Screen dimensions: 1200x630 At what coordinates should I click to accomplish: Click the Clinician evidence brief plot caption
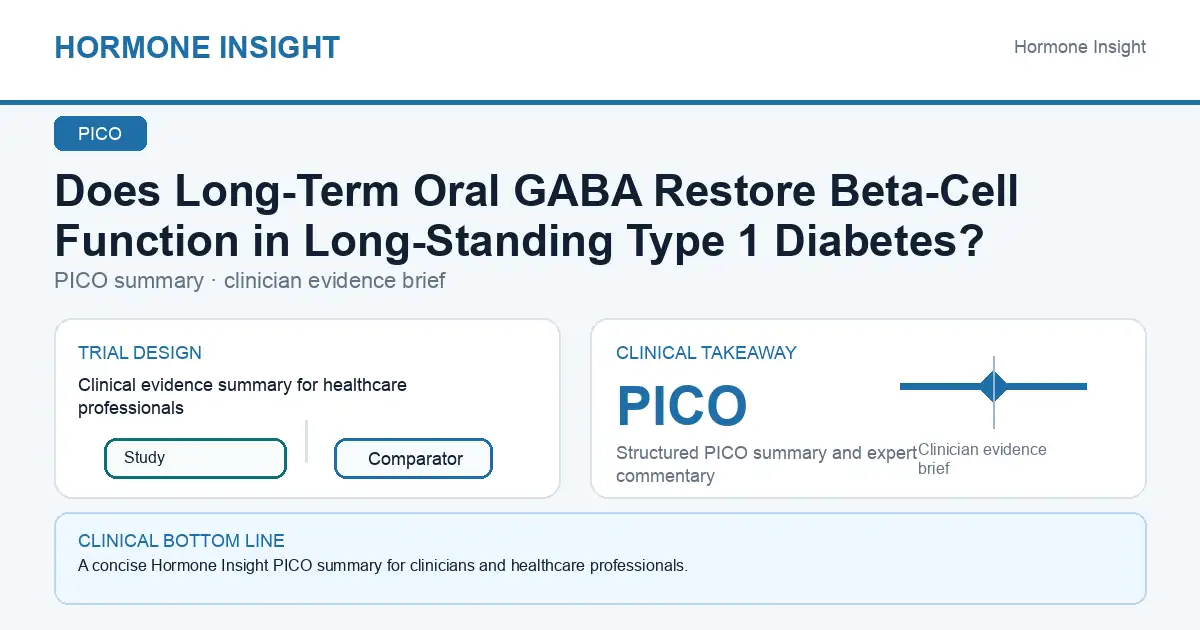click(982, 459)
